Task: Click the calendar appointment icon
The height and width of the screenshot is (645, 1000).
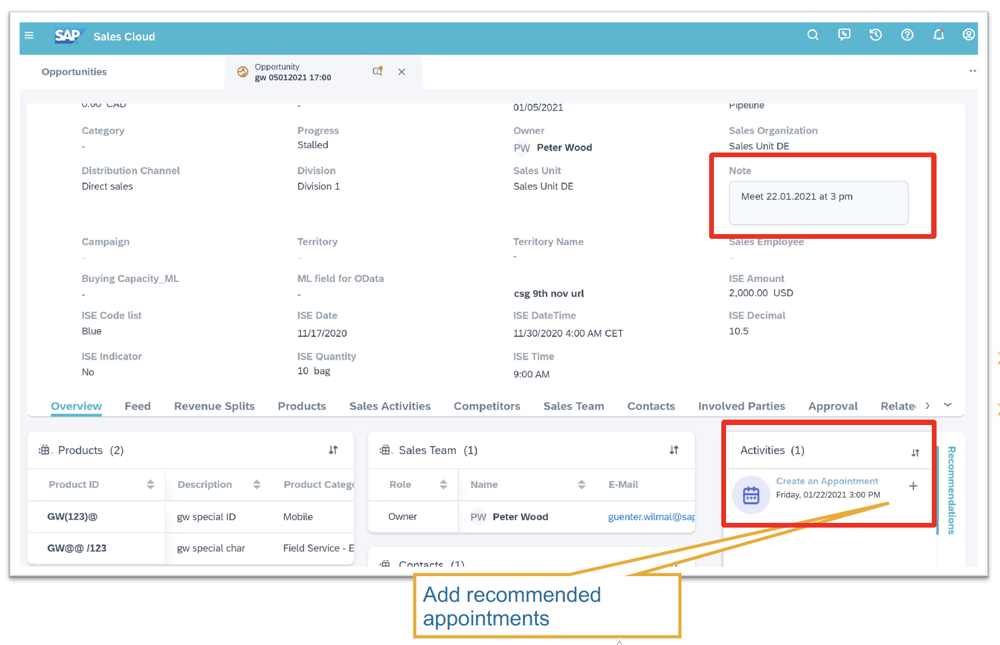Action: pos(751,495)
